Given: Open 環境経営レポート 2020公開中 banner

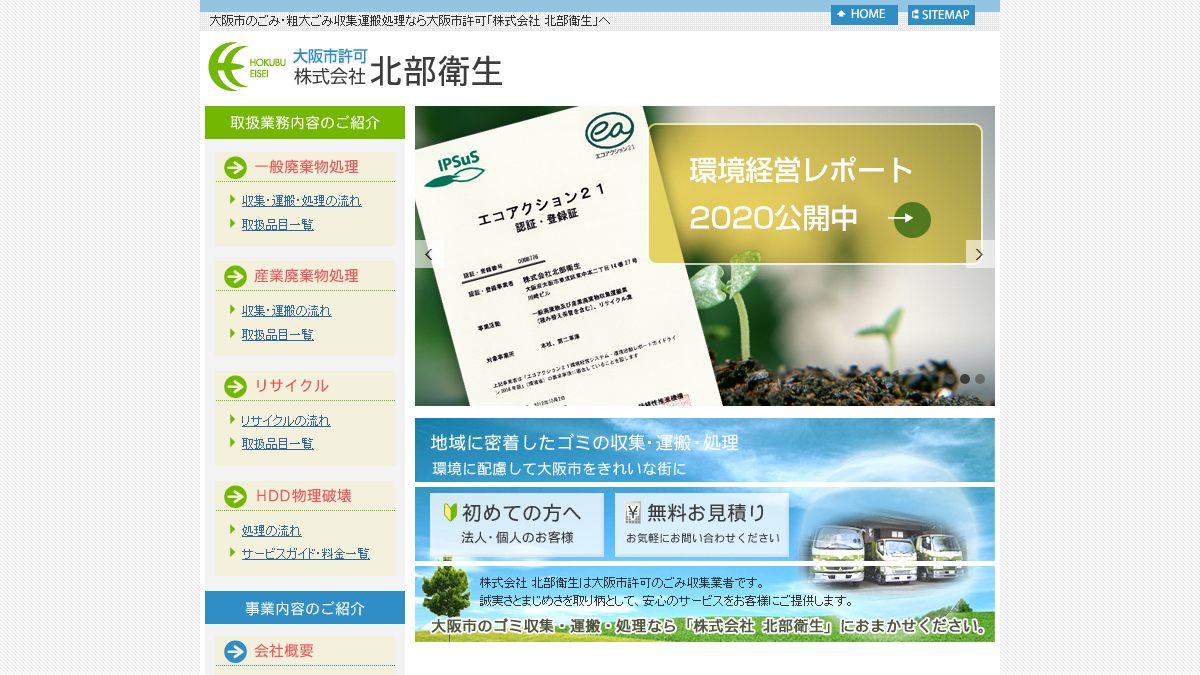Looking at the screenshot, I should 815,194.
